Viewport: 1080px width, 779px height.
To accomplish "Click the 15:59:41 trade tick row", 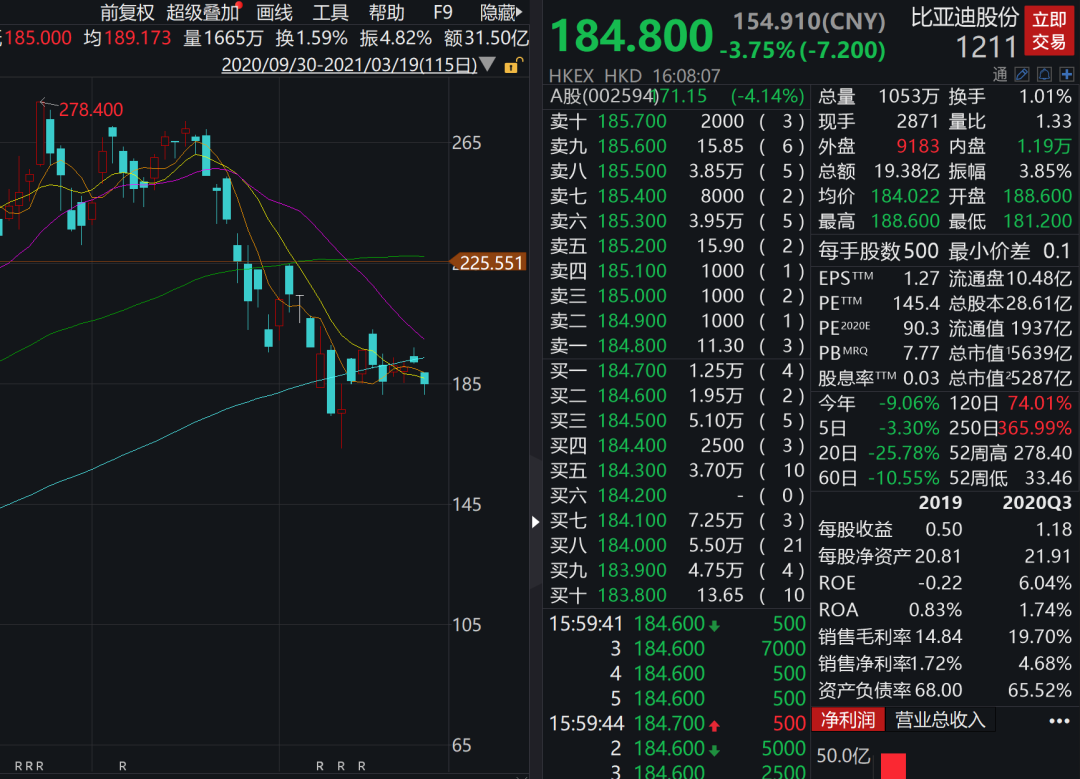I will (676, 624).
